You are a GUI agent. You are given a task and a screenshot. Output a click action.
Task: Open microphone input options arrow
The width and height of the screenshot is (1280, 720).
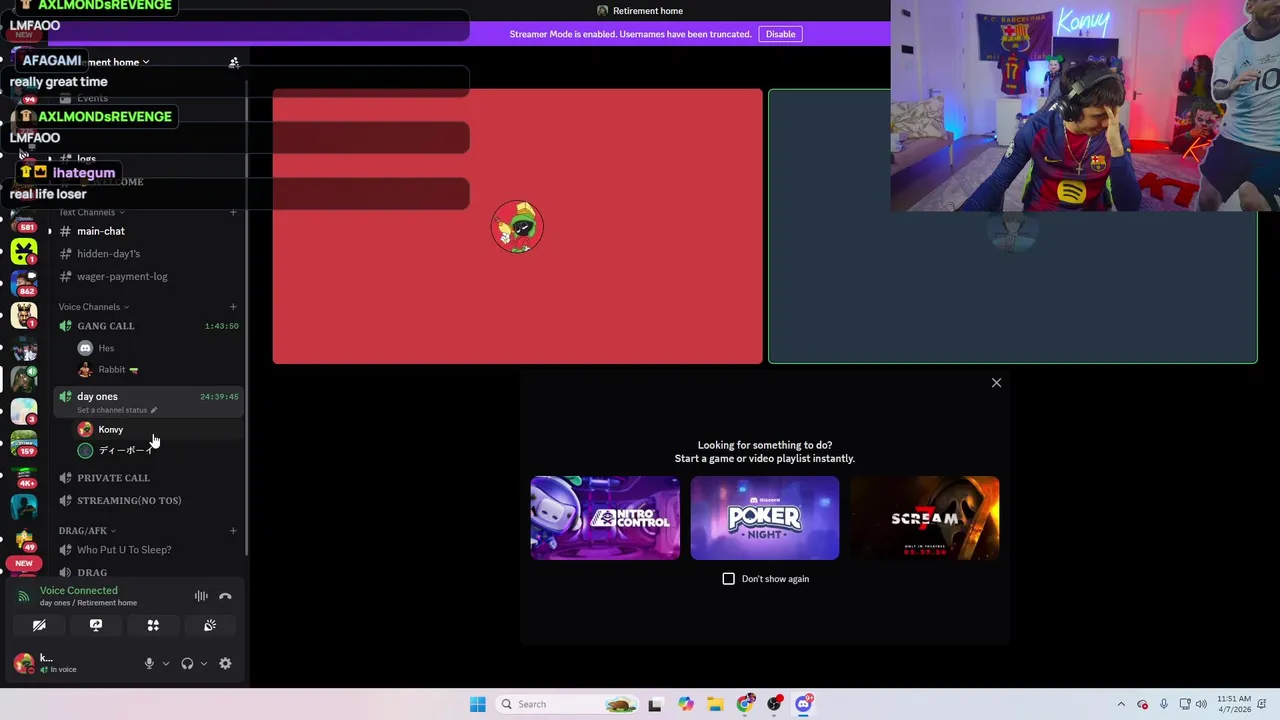(x=166, y=663)
